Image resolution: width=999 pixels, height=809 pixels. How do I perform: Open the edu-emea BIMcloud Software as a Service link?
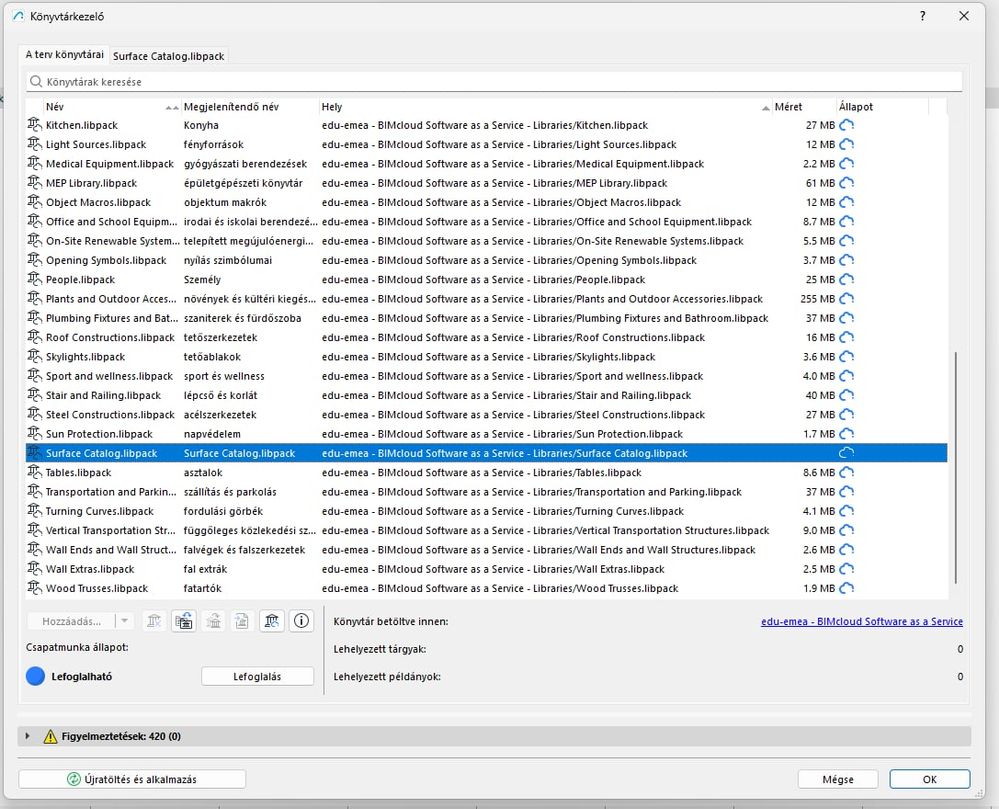click(861, 622)
